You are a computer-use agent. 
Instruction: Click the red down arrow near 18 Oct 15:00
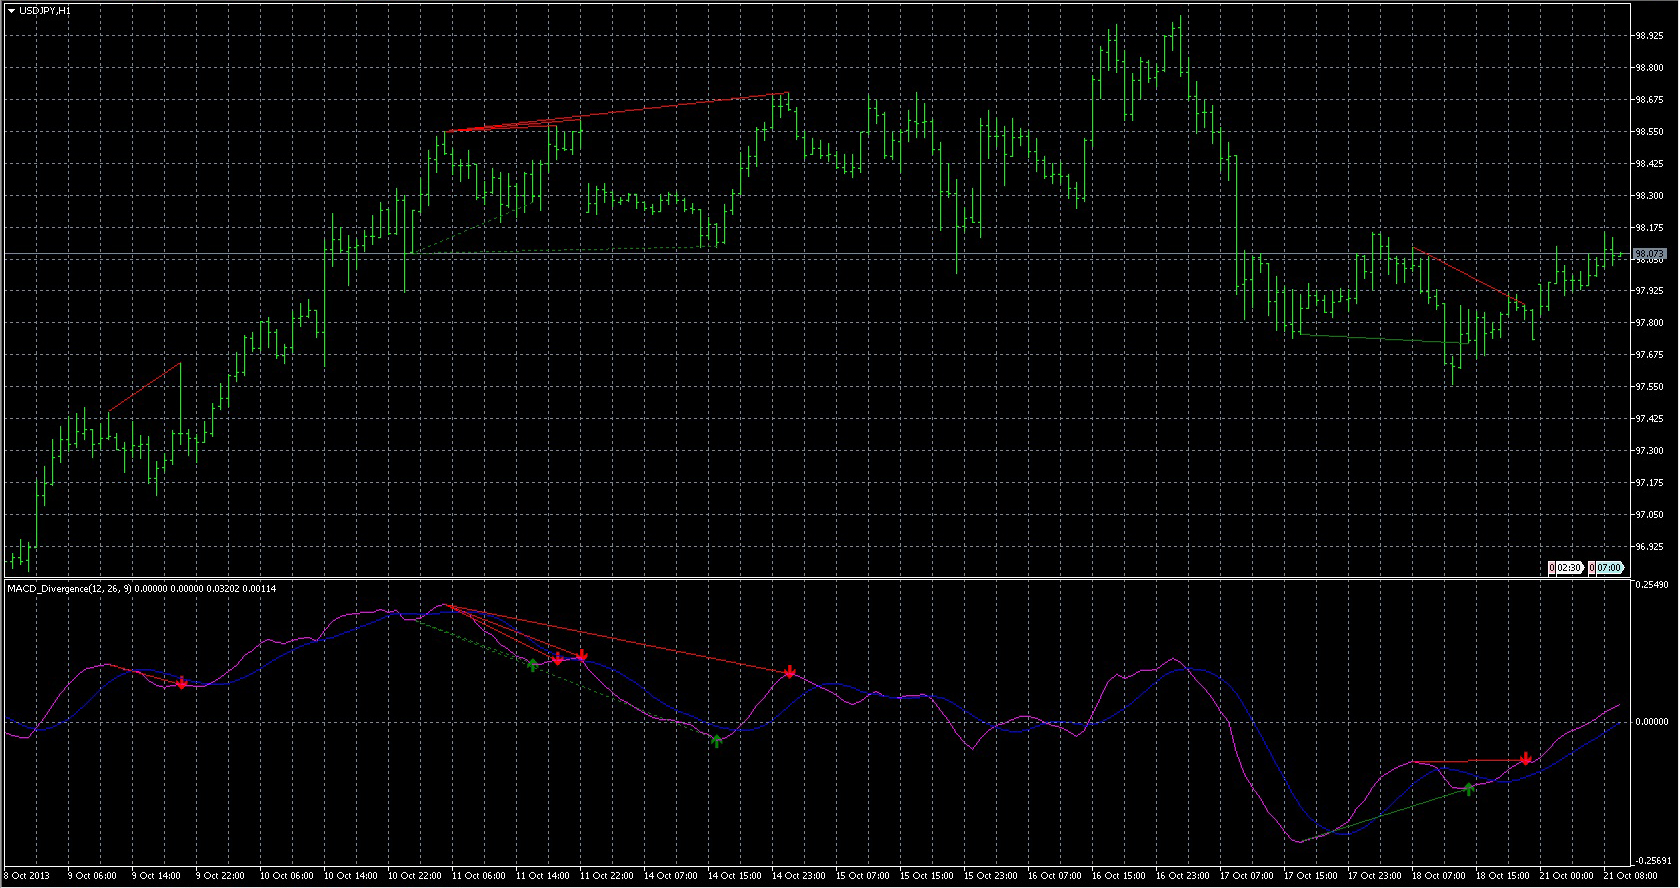[1526, 759]
